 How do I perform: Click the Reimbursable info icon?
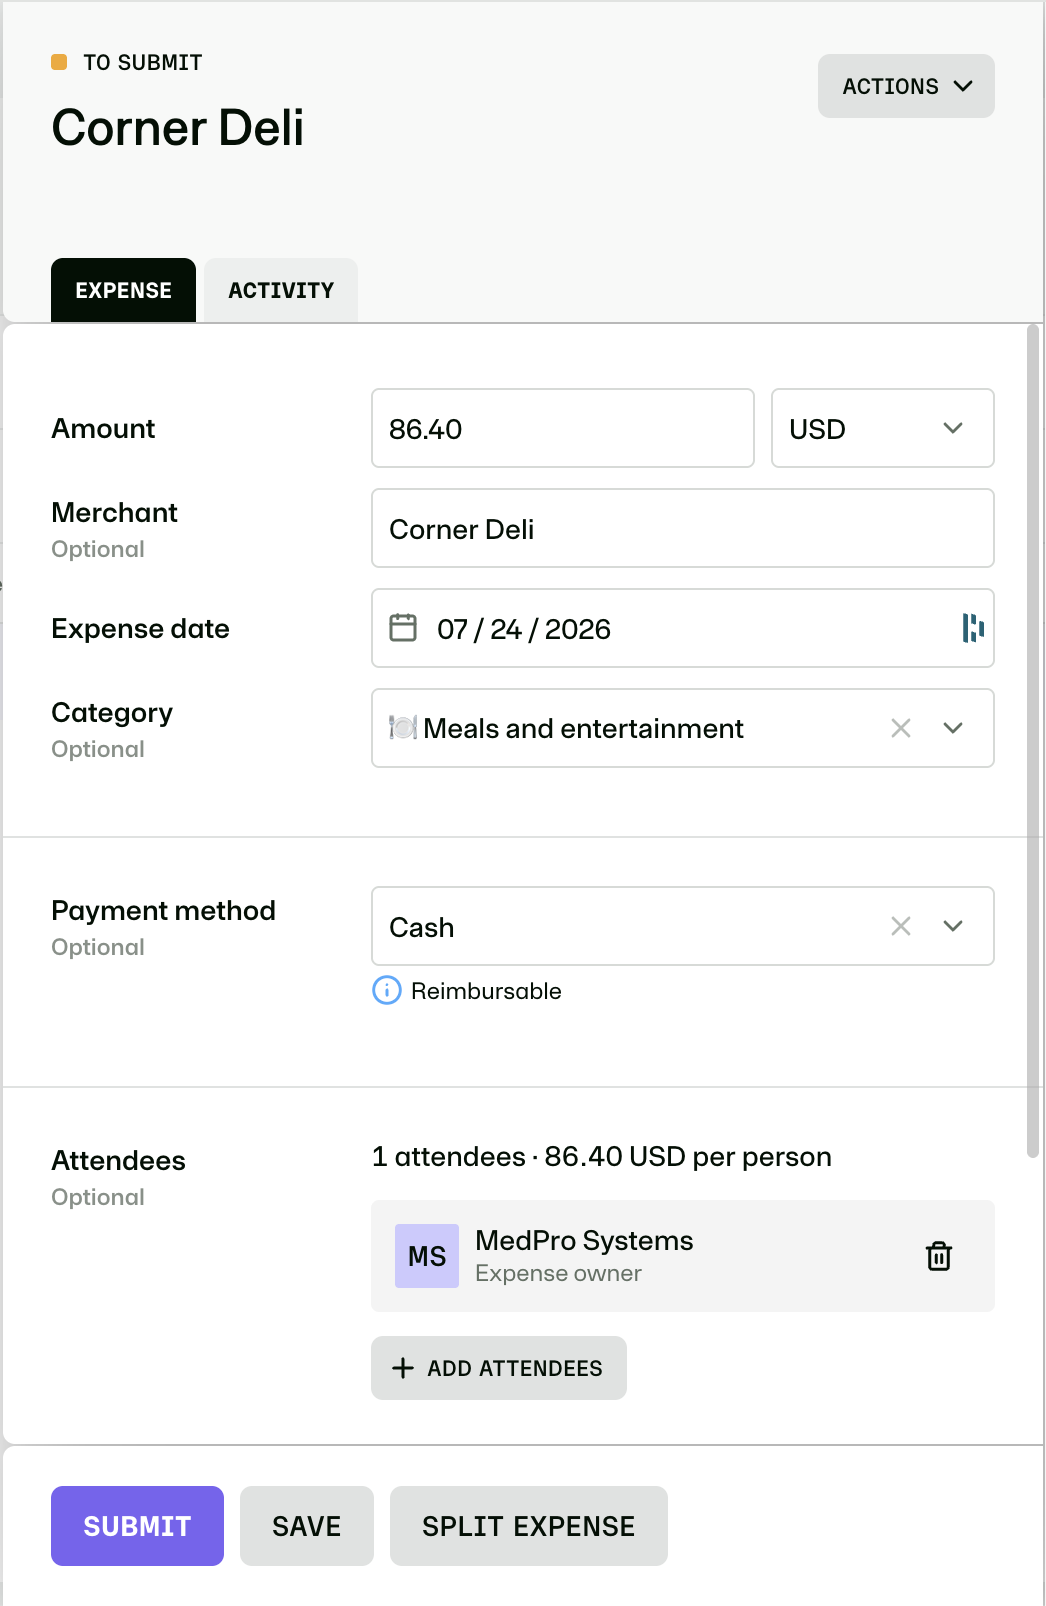387,990
